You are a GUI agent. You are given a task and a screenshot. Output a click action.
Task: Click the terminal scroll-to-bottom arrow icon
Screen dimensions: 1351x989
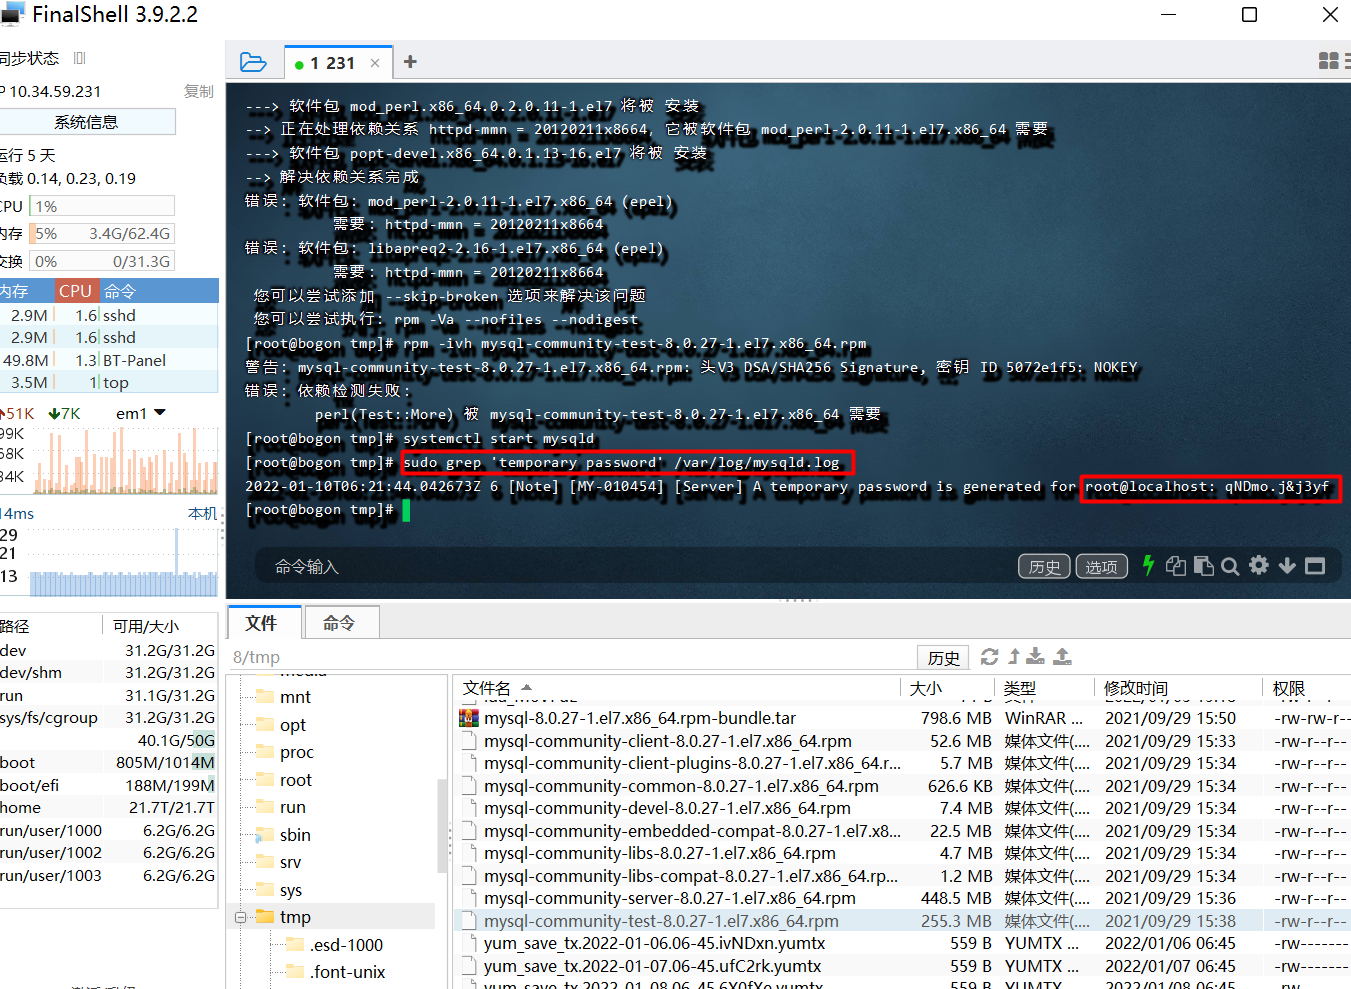click(1287, 566)
